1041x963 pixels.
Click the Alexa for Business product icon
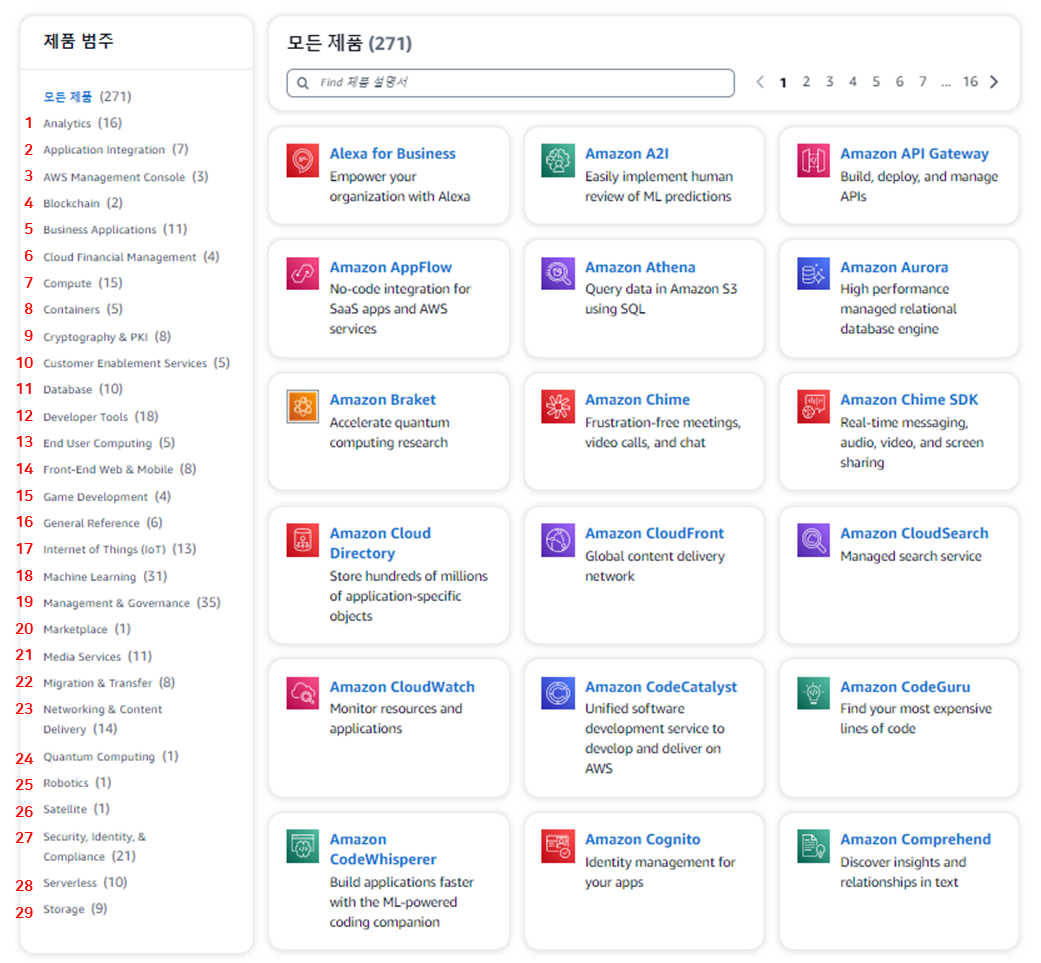tap(303, 161)
